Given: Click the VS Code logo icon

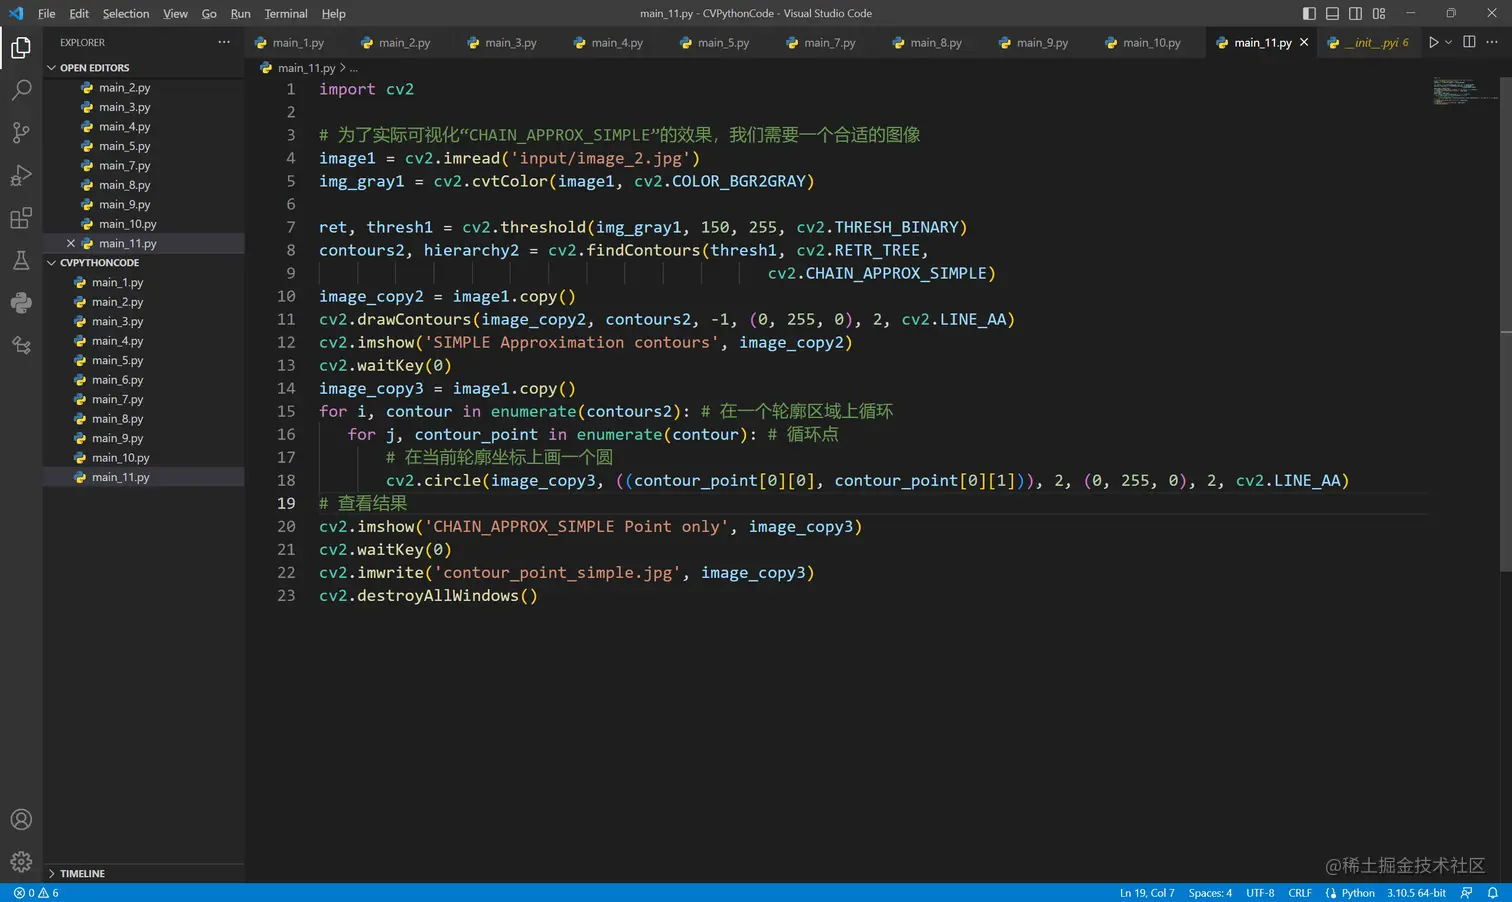Looking at the screenshot, I should (16, 13).
